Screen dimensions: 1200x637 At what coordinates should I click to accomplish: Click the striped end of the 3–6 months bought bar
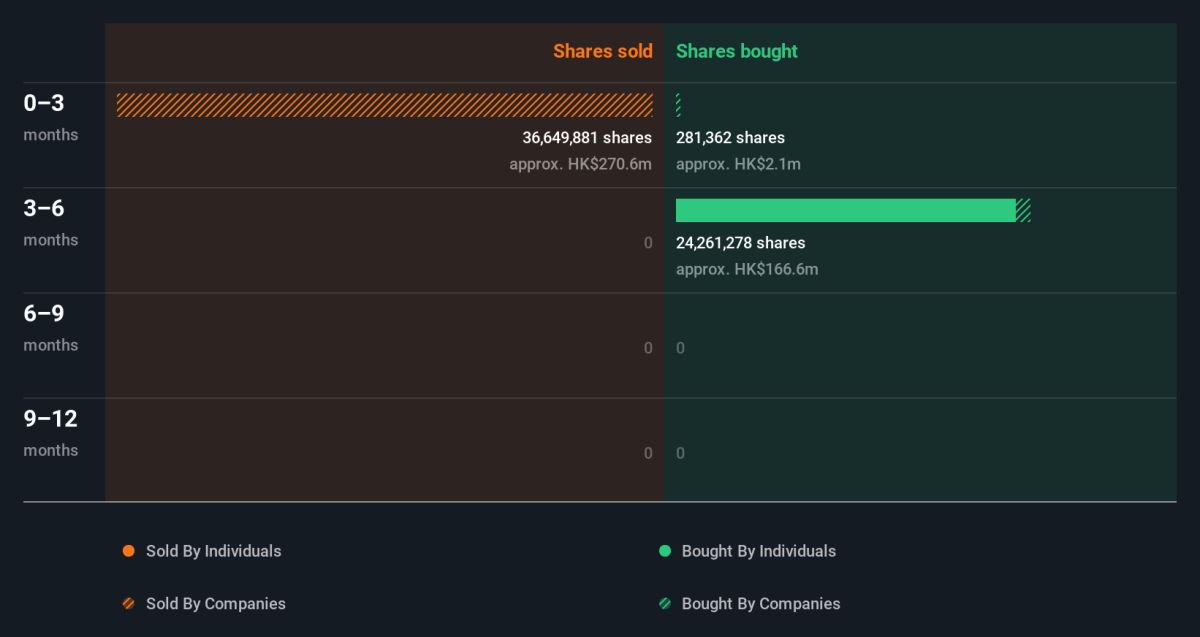tap(1023, 210)
